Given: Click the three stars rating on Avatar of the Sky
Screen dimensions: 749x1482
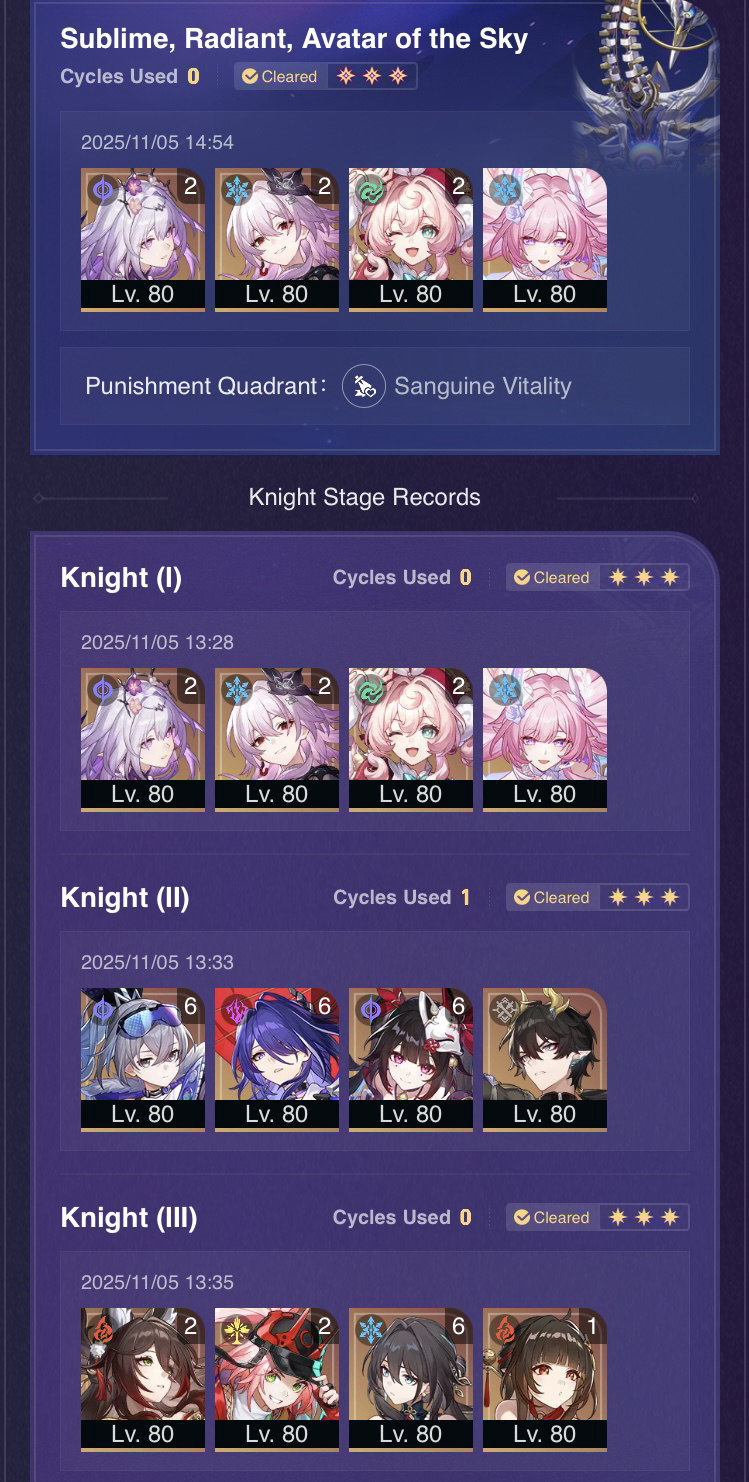Looking at the screenshot, I should [372, 76].
